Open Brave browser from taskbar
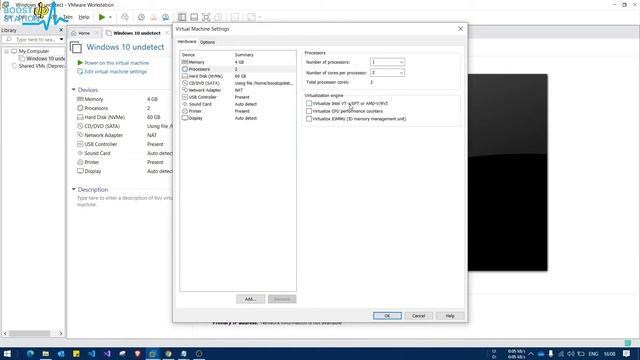The width and height of the screenshot is (640, 360). tap(138, 354)
